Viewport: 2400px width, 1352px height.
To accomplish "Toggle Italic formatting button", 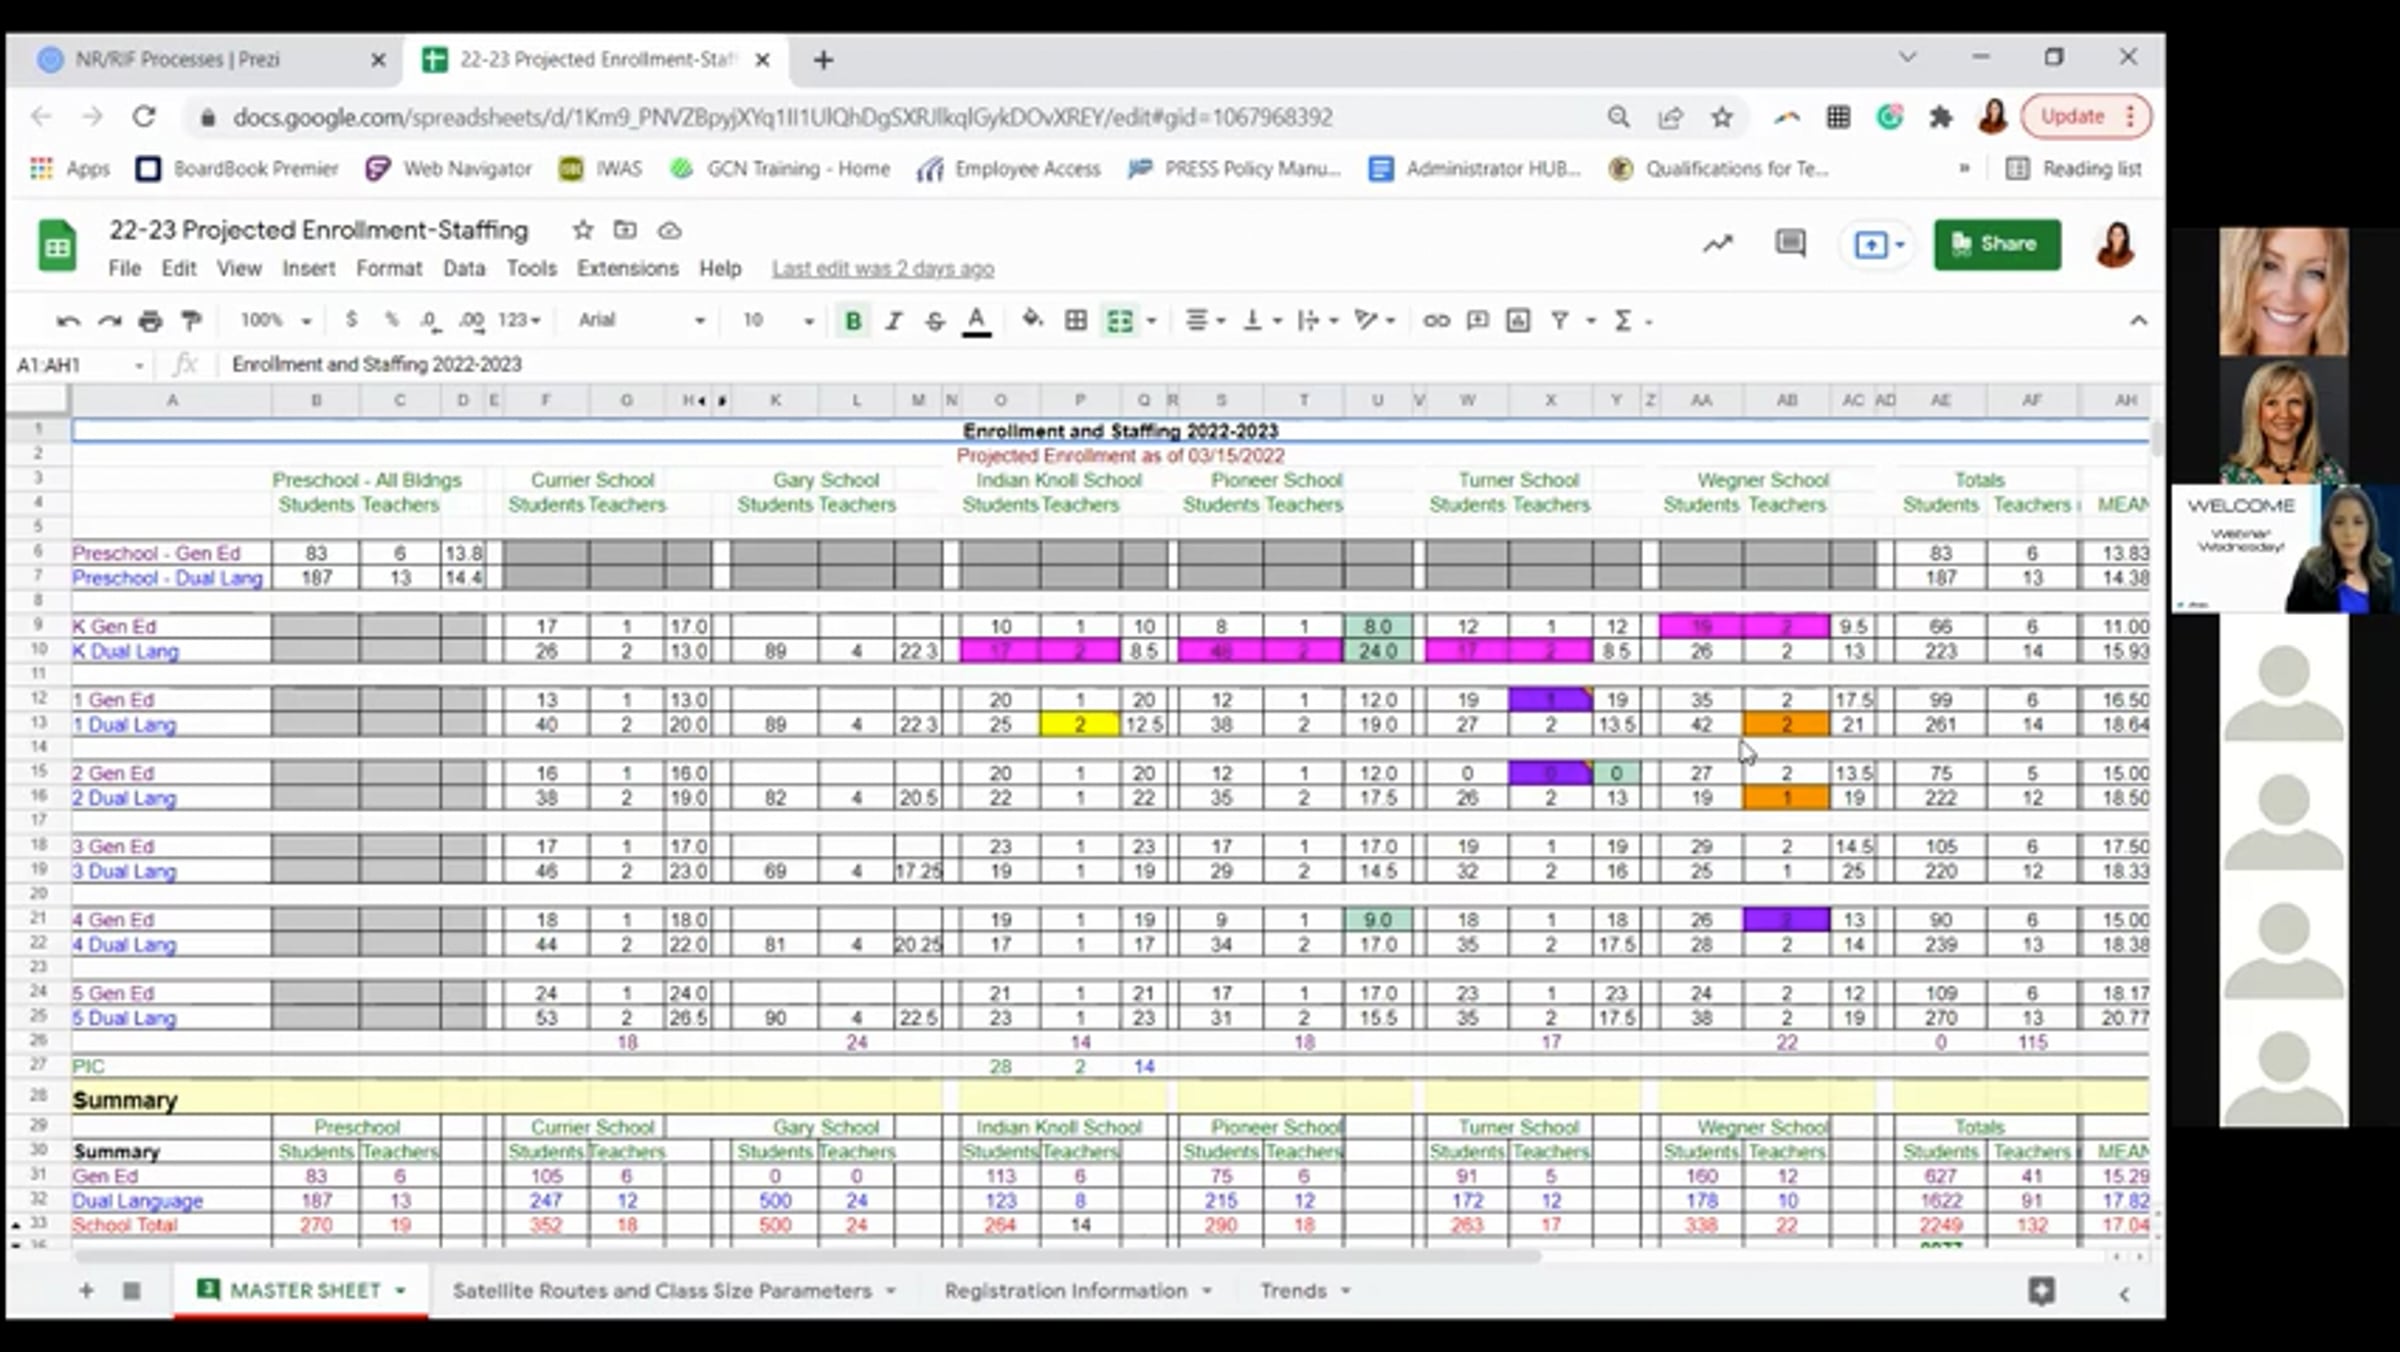I will [894, 321].
